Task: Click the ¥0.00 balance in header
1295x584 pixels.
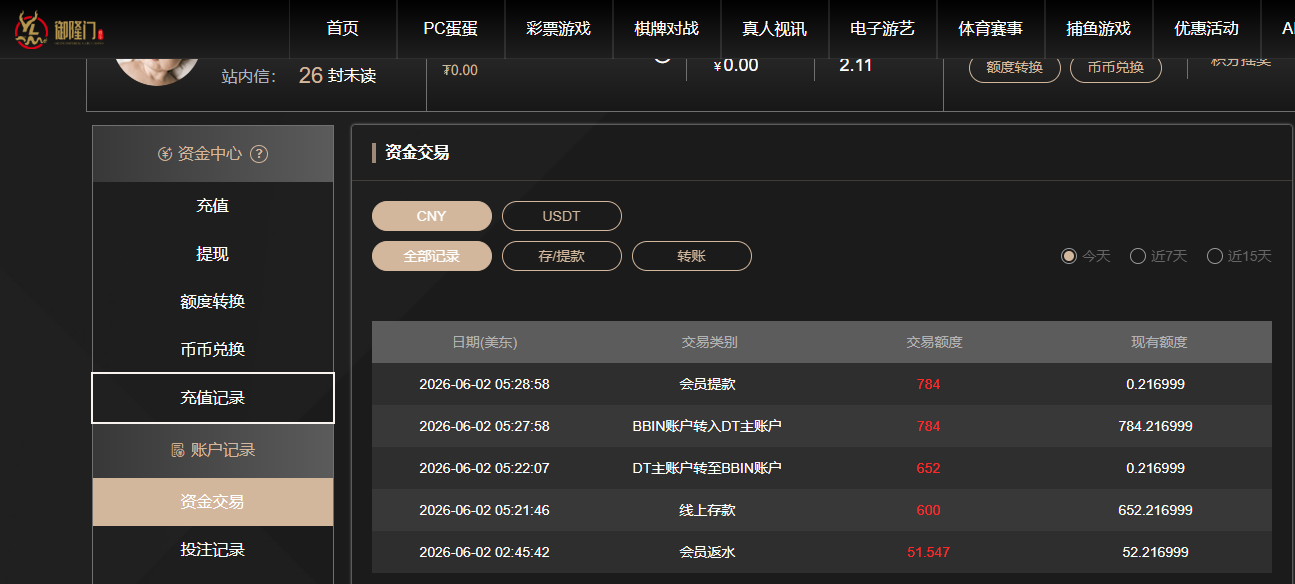Action: pyautogui.click(x=736, y=66)
